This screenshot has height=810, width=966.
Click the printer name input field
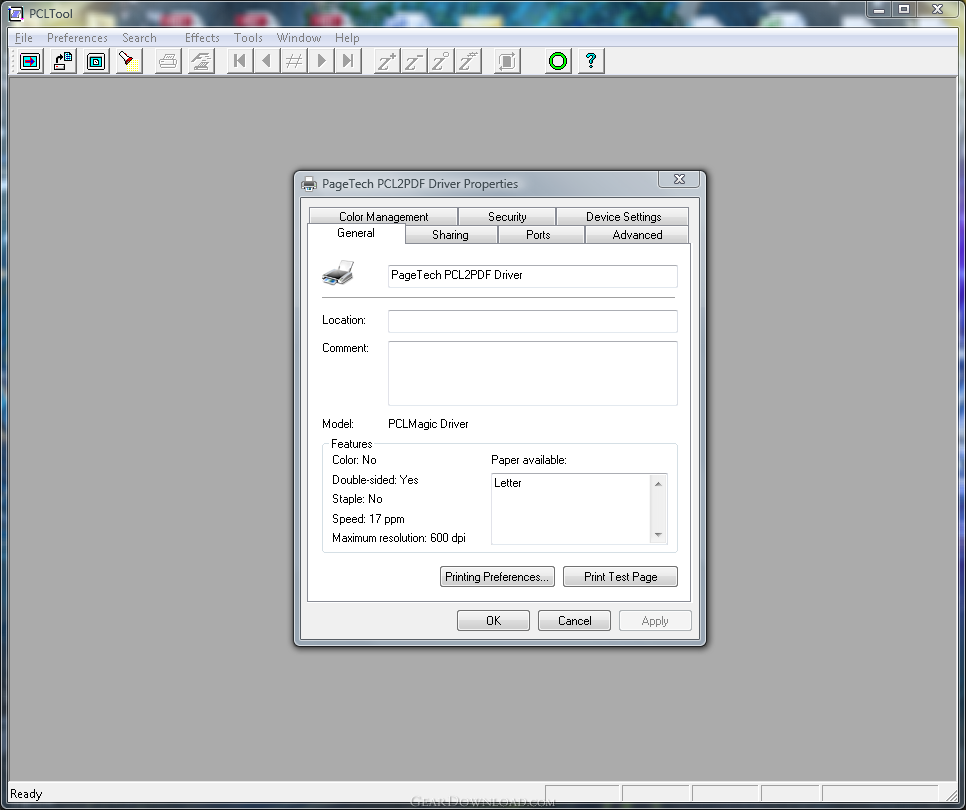click(533, 276)
